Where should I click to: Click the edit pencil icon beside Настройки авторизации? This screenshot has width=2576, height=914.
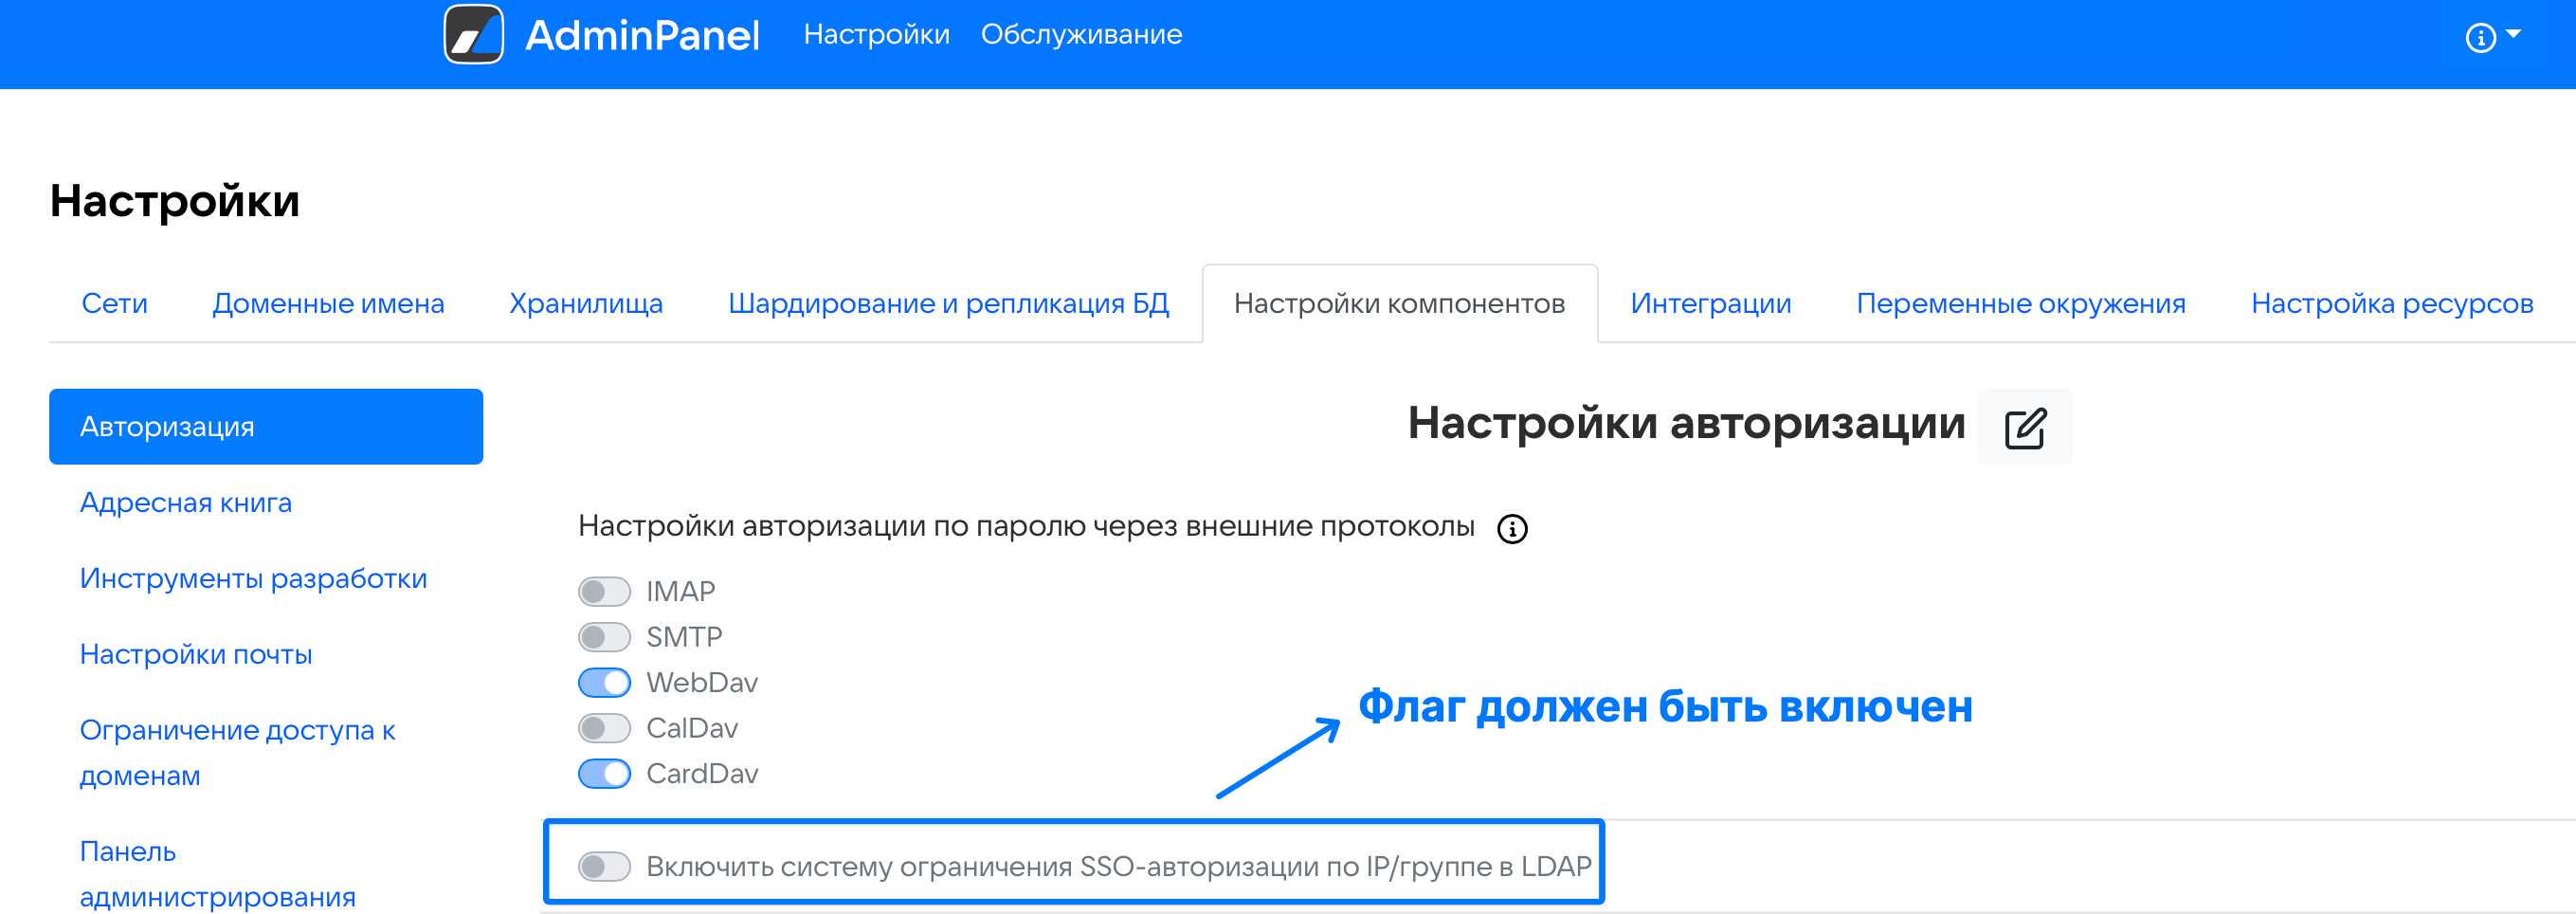point(2024,428)
